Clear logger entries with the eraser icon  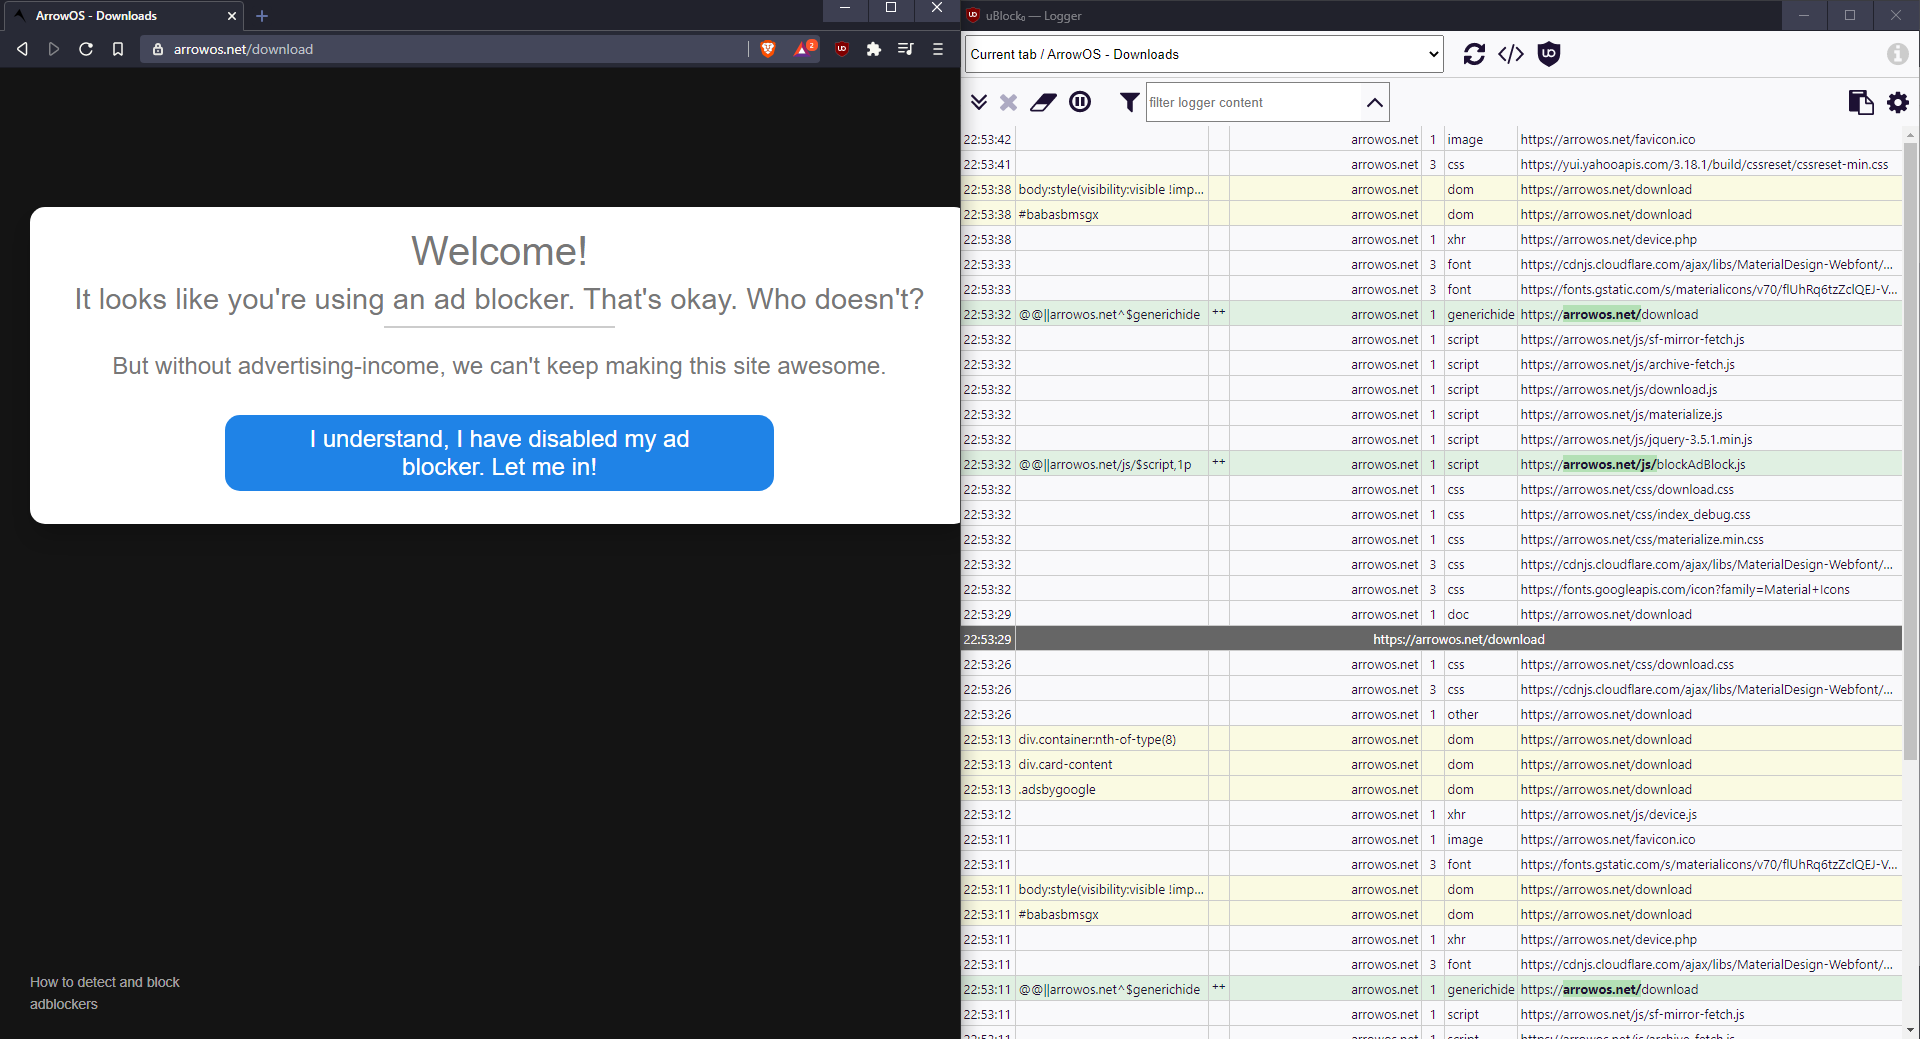tap(1043, 101)
